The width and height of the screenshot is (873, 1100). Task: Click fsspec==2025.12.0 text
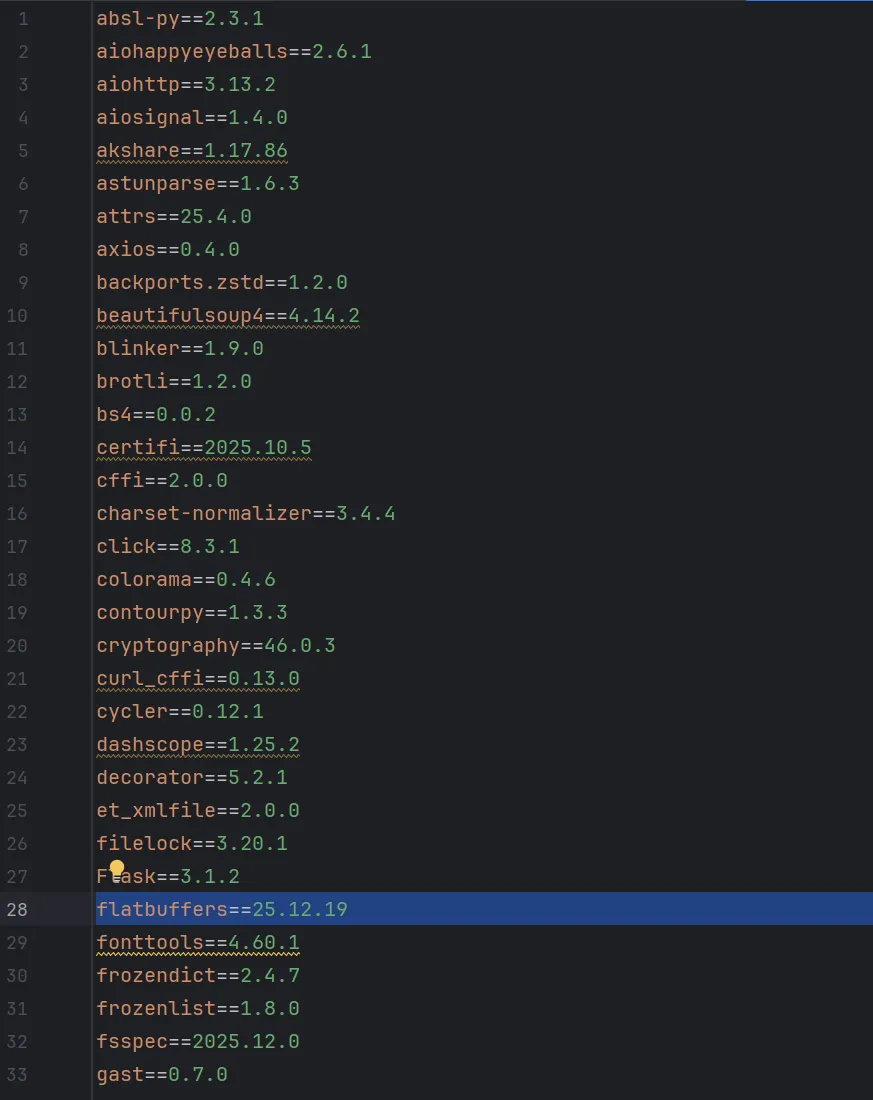tap(198, 1040)
